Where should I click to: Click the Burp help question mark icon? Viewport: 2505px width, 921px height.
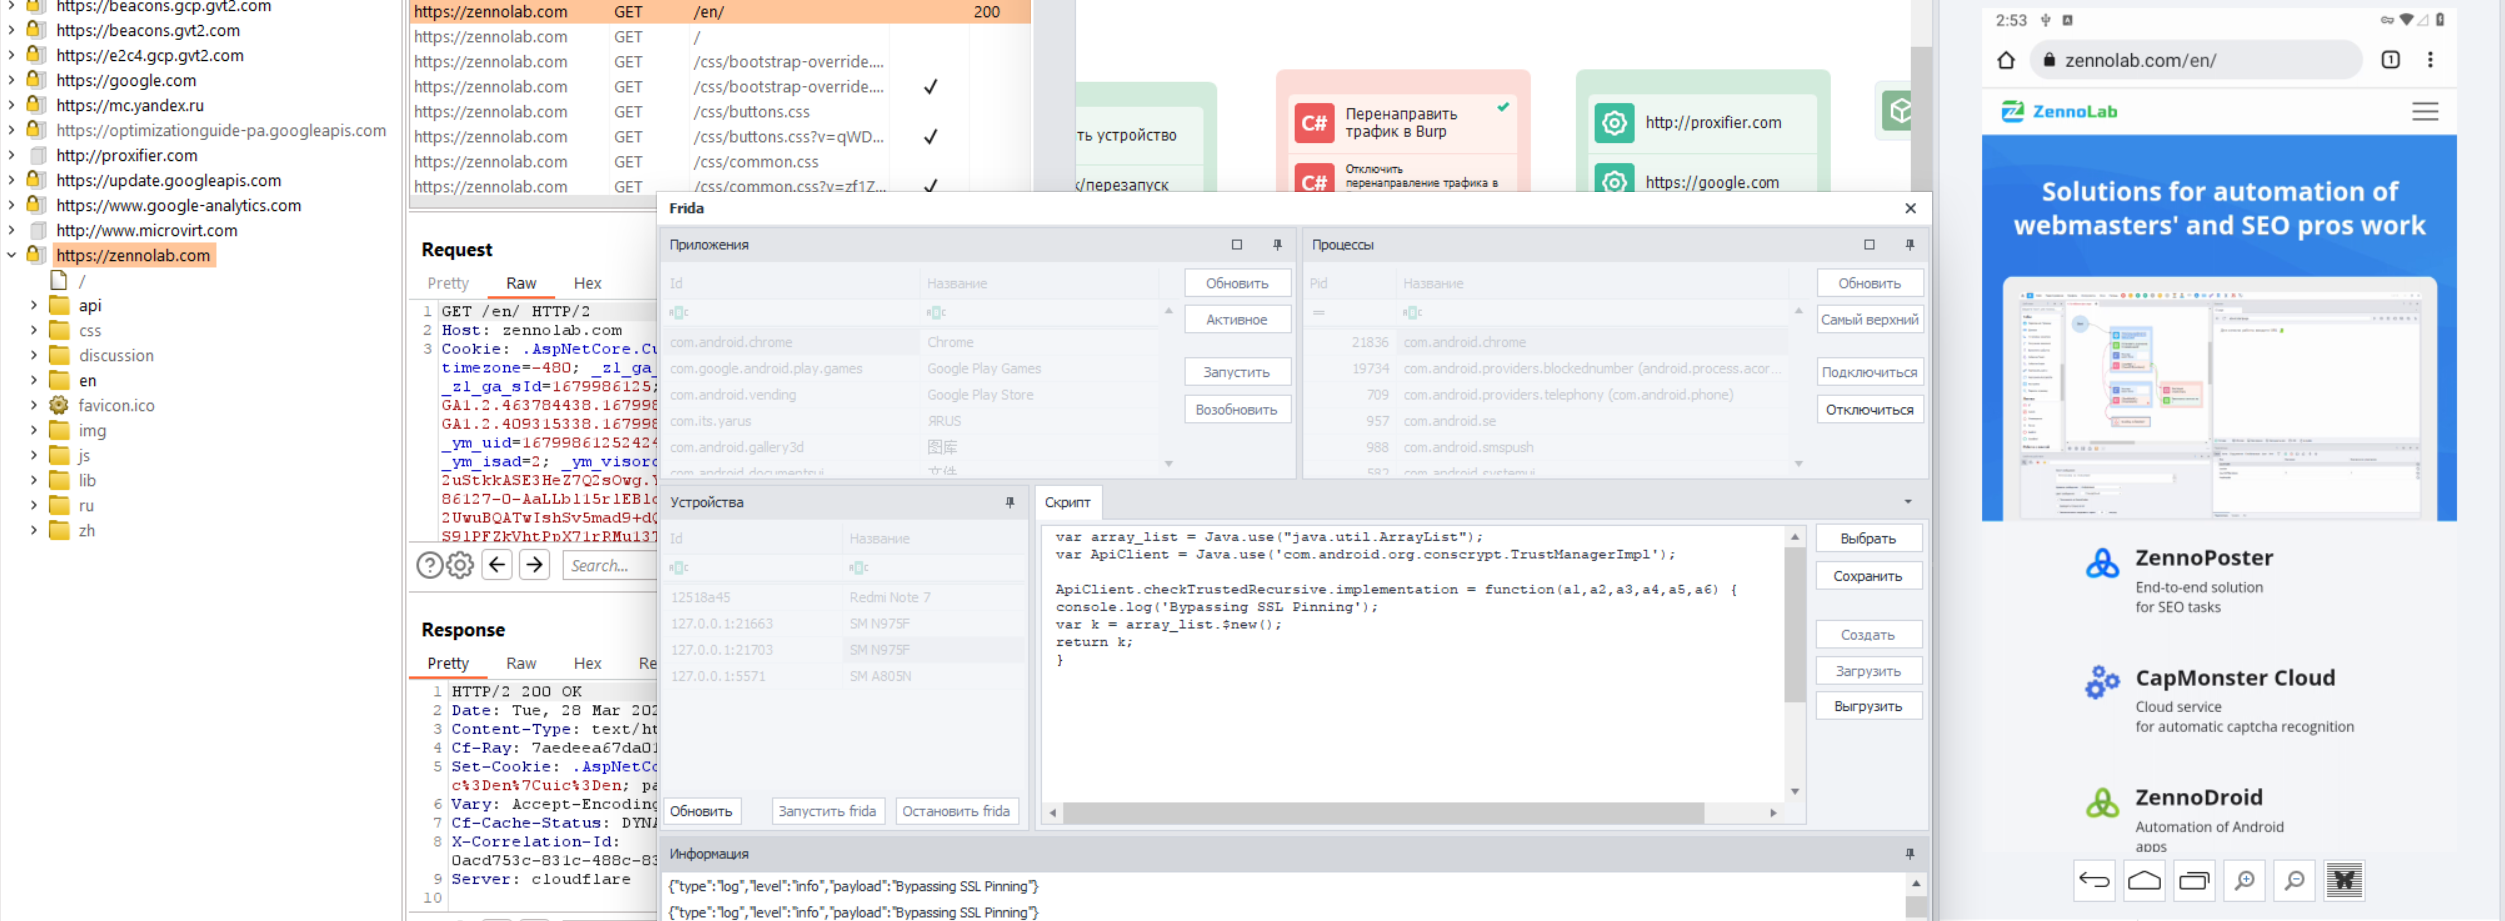pyautogui.click(x=429, y=565)
